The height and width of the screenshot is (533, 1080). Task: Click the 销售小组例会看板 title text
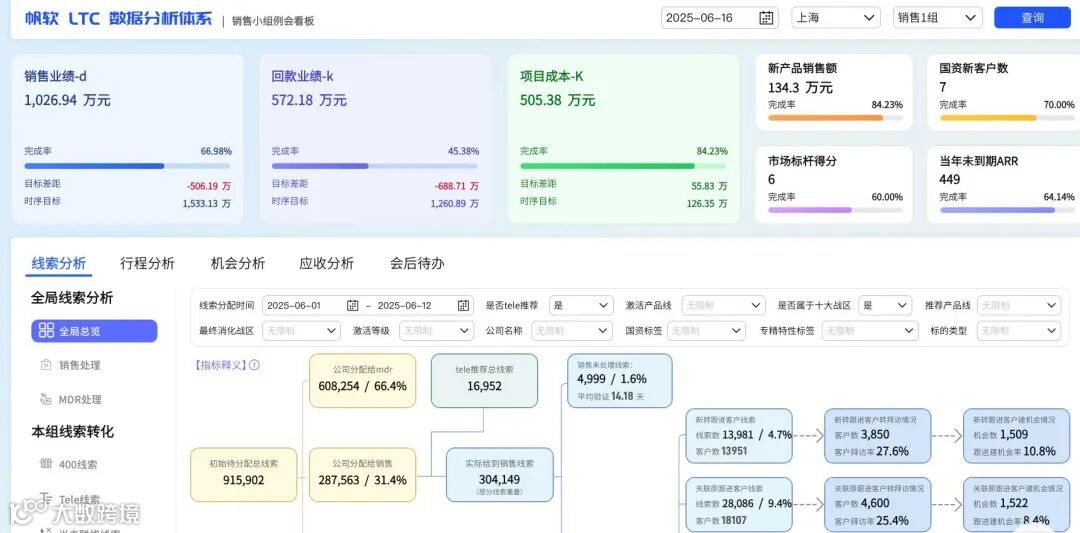[x=273, y=21]
